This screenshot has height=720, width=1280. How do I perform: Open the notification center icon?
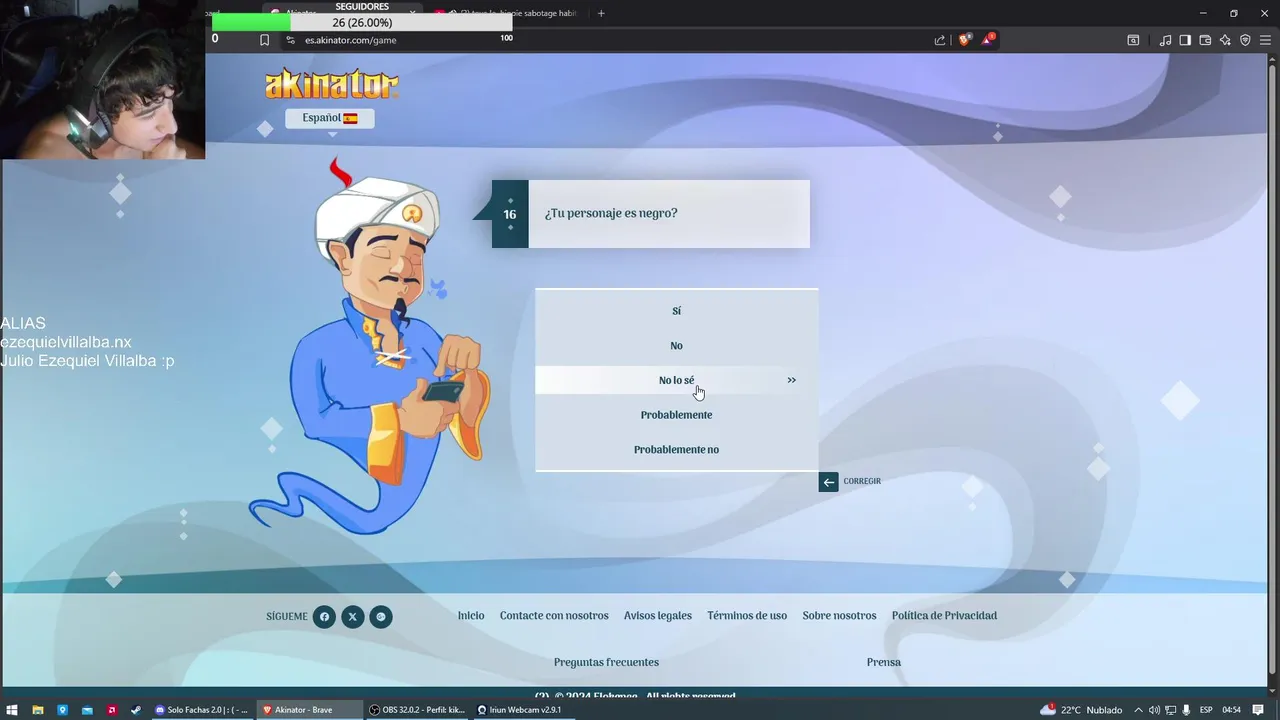point(1258,710)
